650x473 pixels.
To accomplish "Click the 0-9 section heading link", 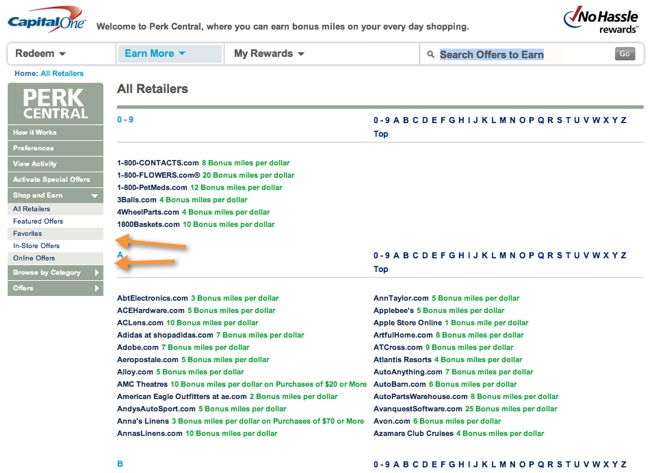I will click(125, 120).
